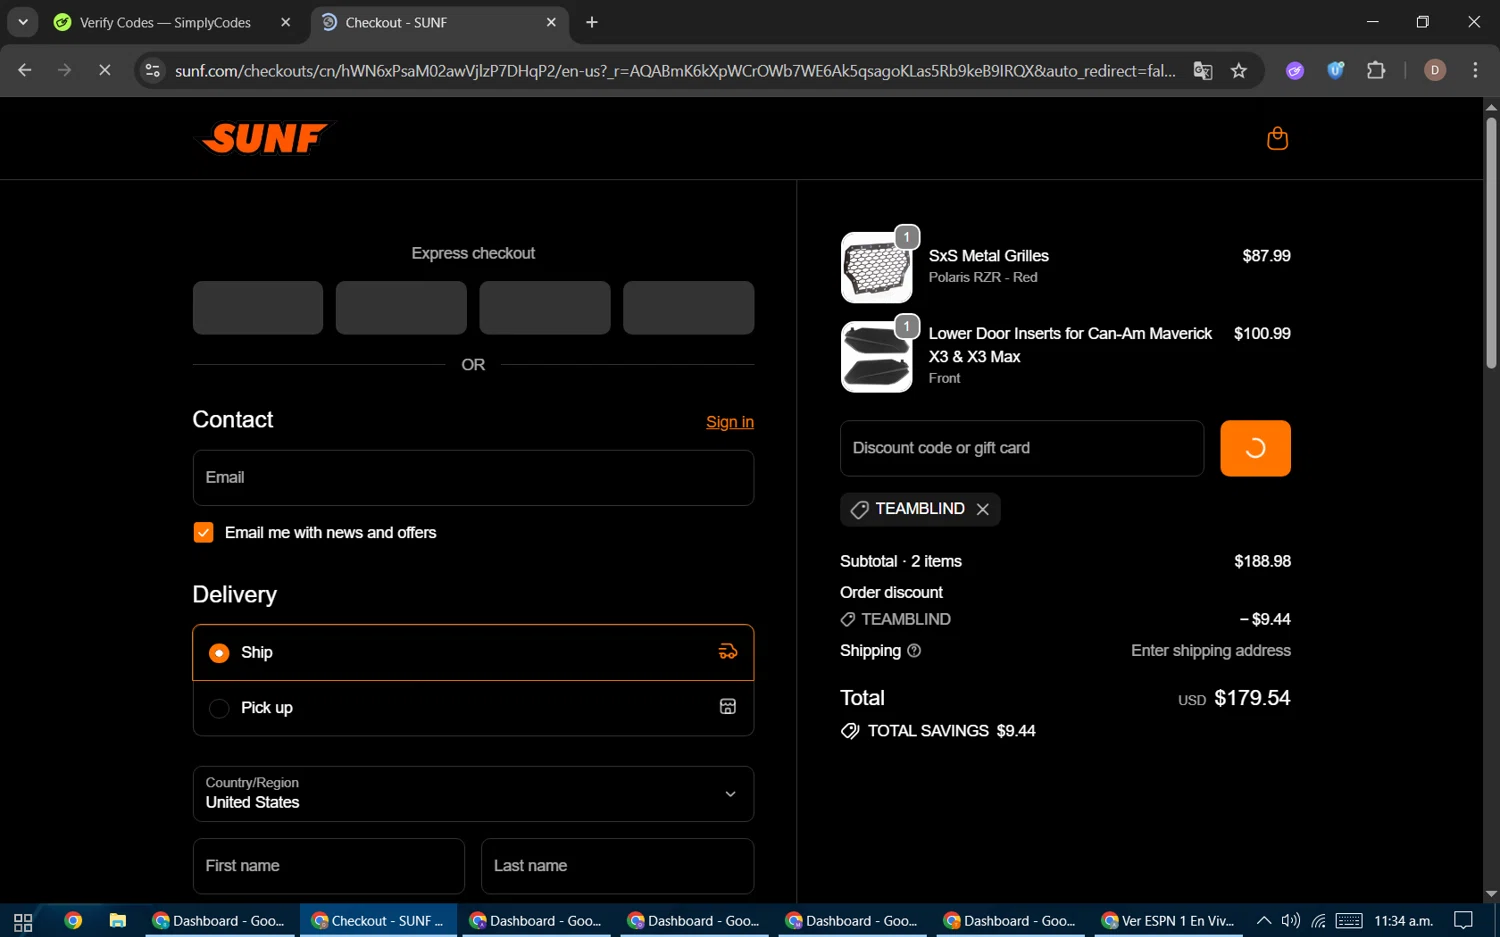Click the Discount code or gift card field
Viewport: 1500px width, 937px height.
point(1022,448)
